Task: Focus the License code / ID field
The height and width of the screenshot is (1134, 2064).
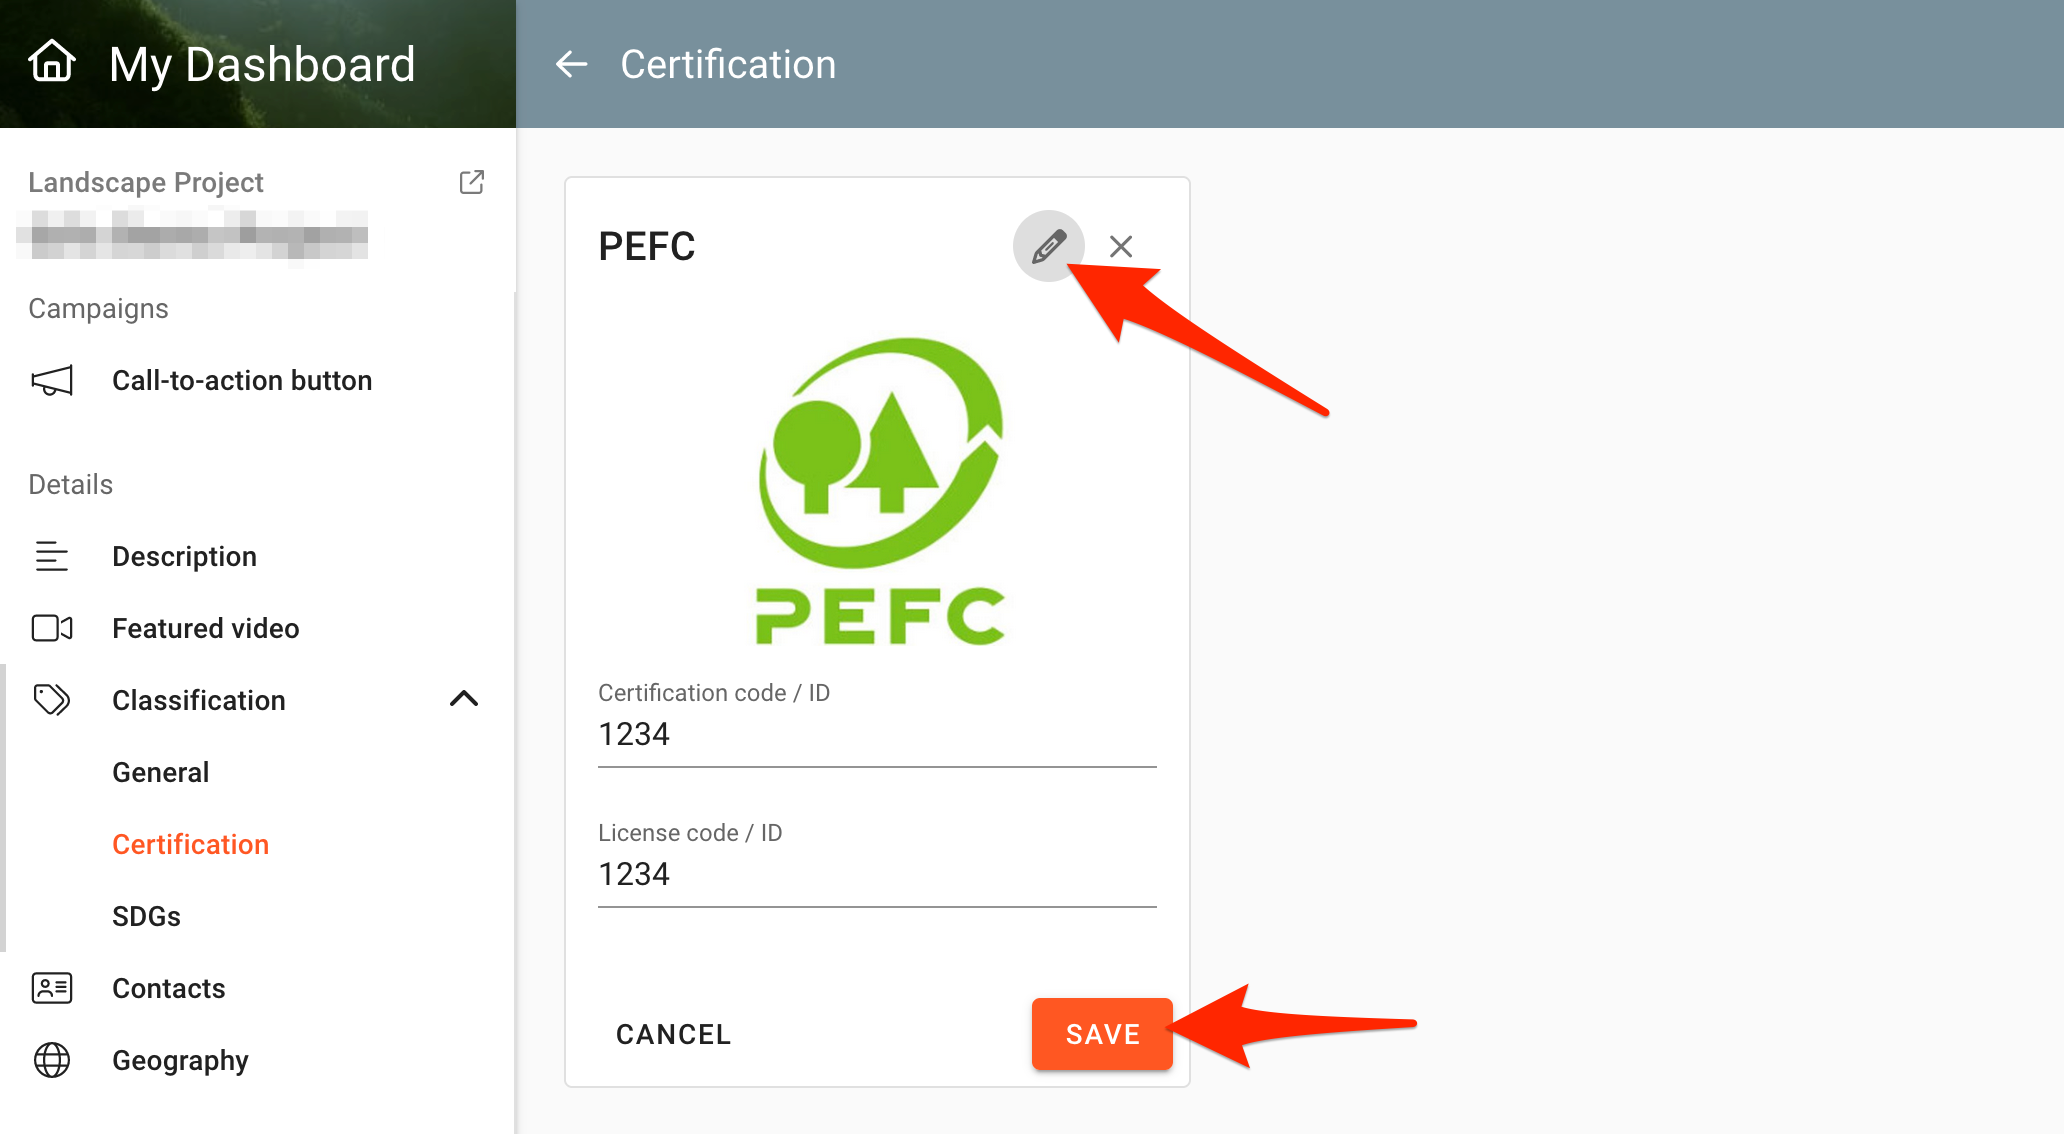Action: (876, 875)
